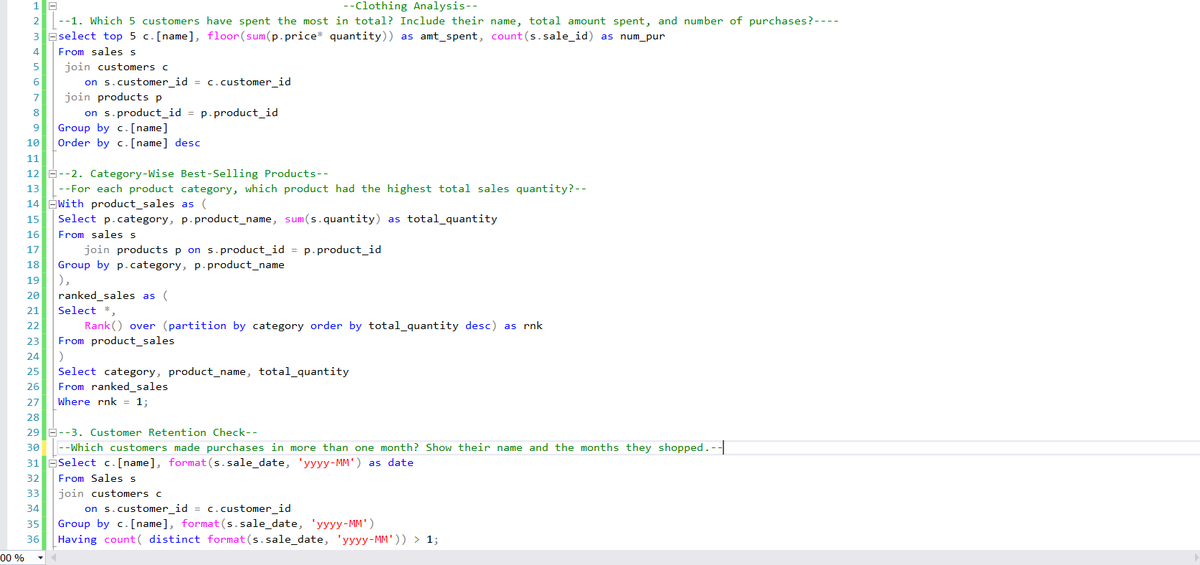Click 'floor' function in line 3
1200x565 pixels.
click(x=224, y=36)
